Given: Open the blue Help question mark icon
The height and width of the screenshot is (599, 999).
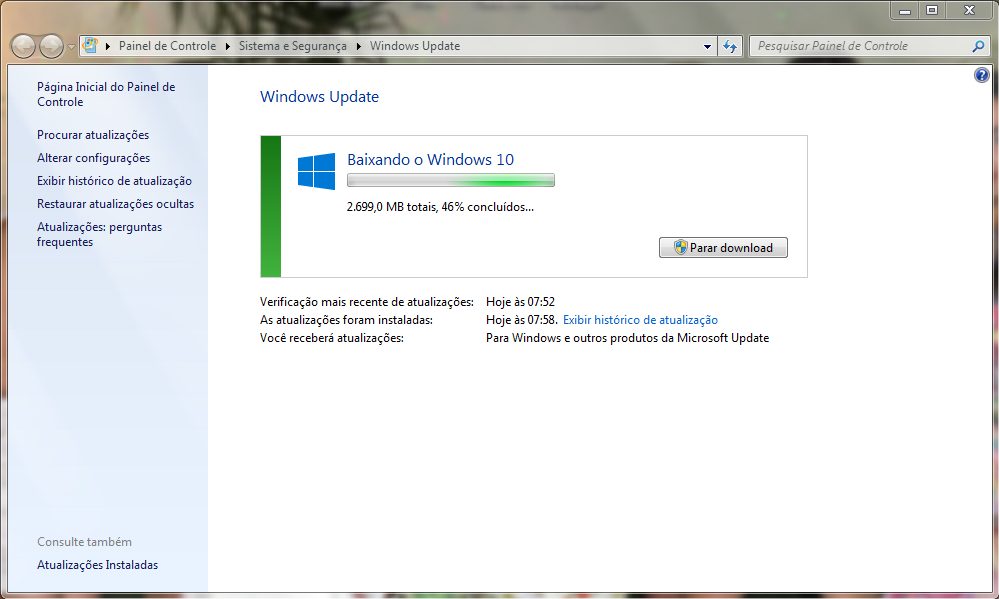Looking at the screenshot, I should [x=982, y=75].
